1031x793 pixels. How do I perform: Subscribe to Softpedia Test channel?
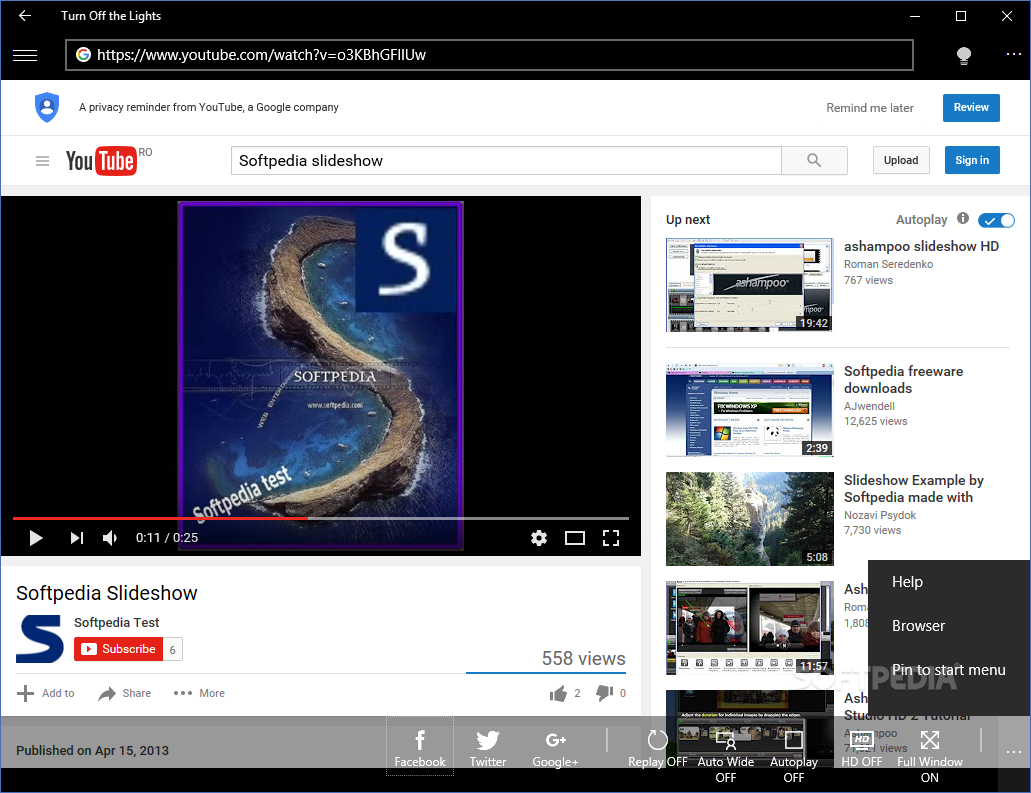[x=118, y=649]
